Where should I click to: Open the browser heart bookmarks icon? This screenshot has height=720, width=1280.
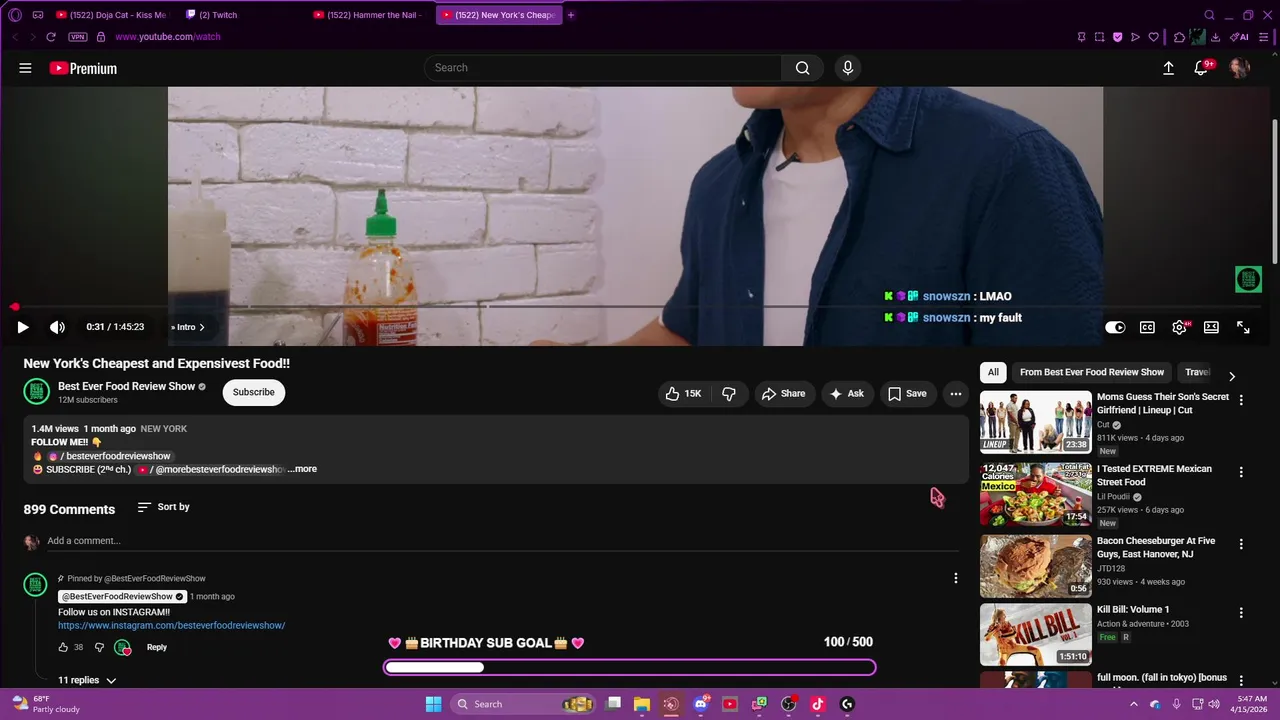point(1153,37)
